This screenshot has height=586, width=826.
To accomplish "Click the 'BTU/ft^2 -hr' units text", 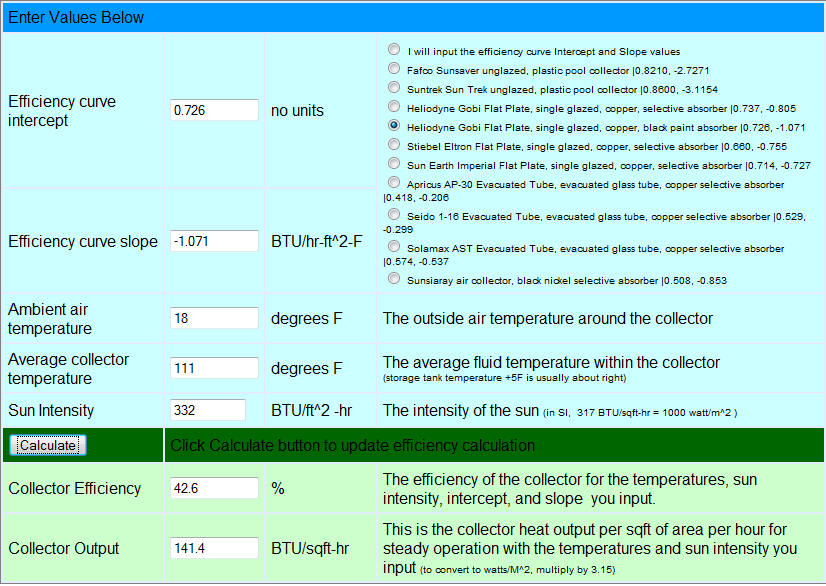I will (311, 410).
